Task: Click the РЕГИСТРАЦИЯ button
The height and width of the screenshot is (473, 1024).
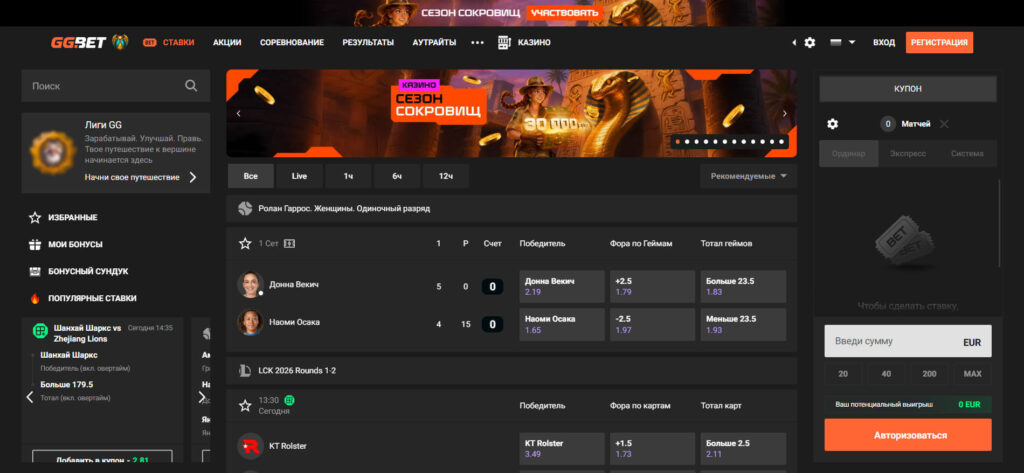Action: point(939,42)
